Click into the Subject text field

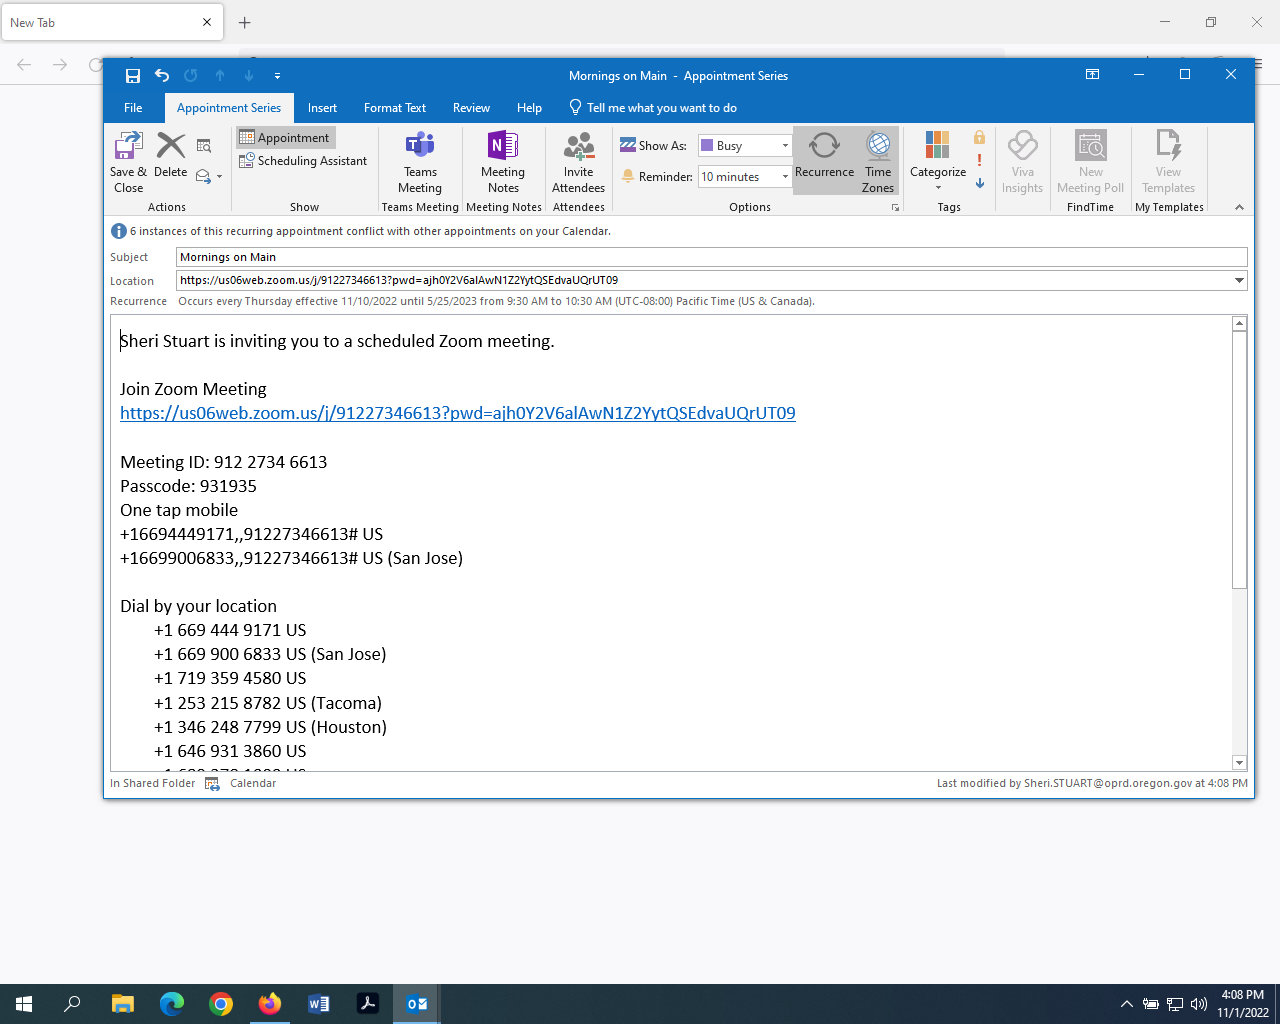pyautogui.click(x=710, y=257)
